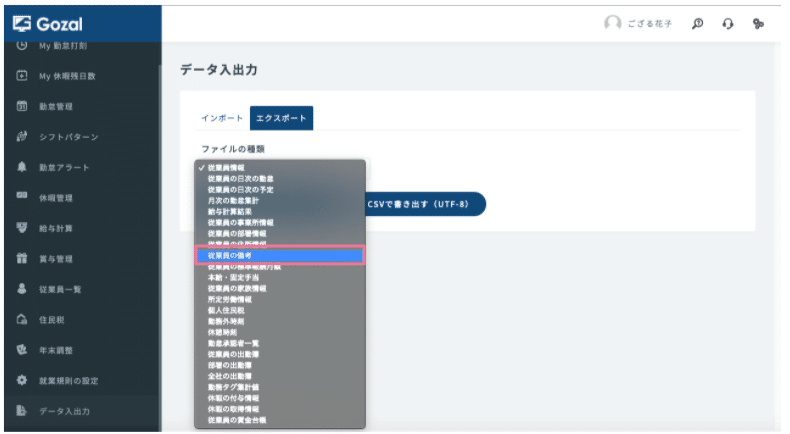
Task: Select the エクスポート tab
Action: [281, 118]
